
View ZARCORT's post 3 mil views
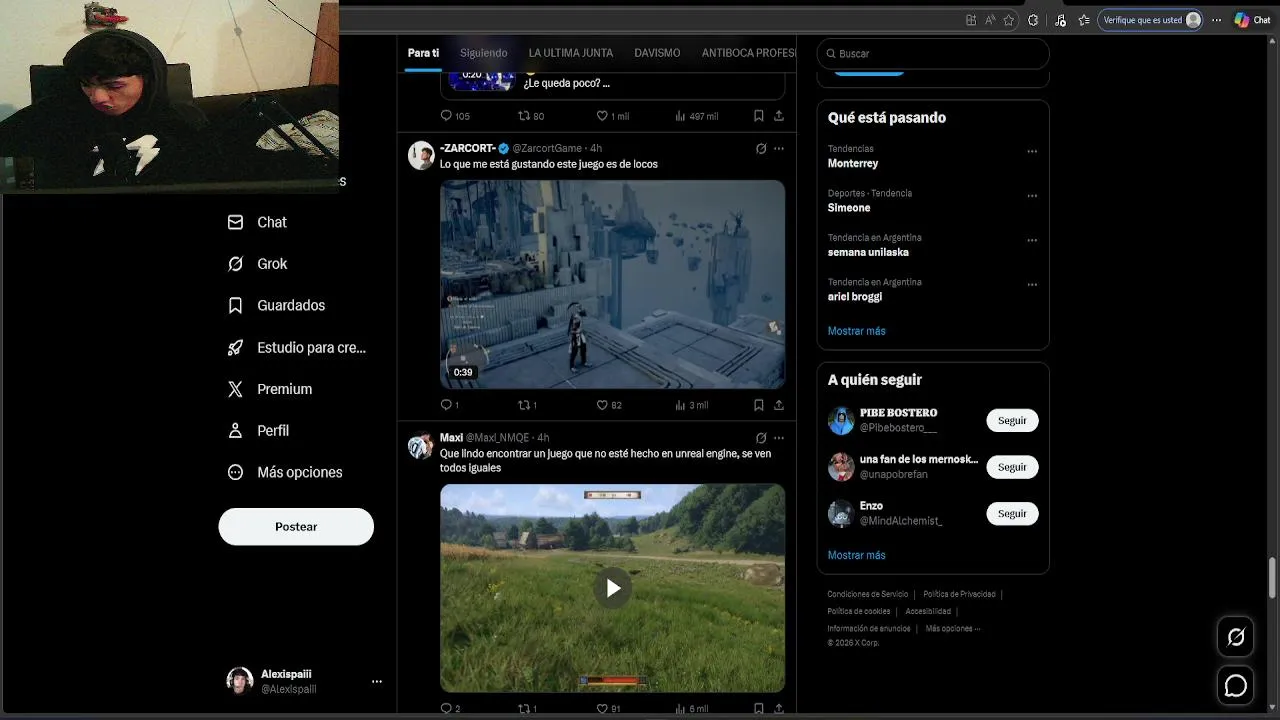692,405
